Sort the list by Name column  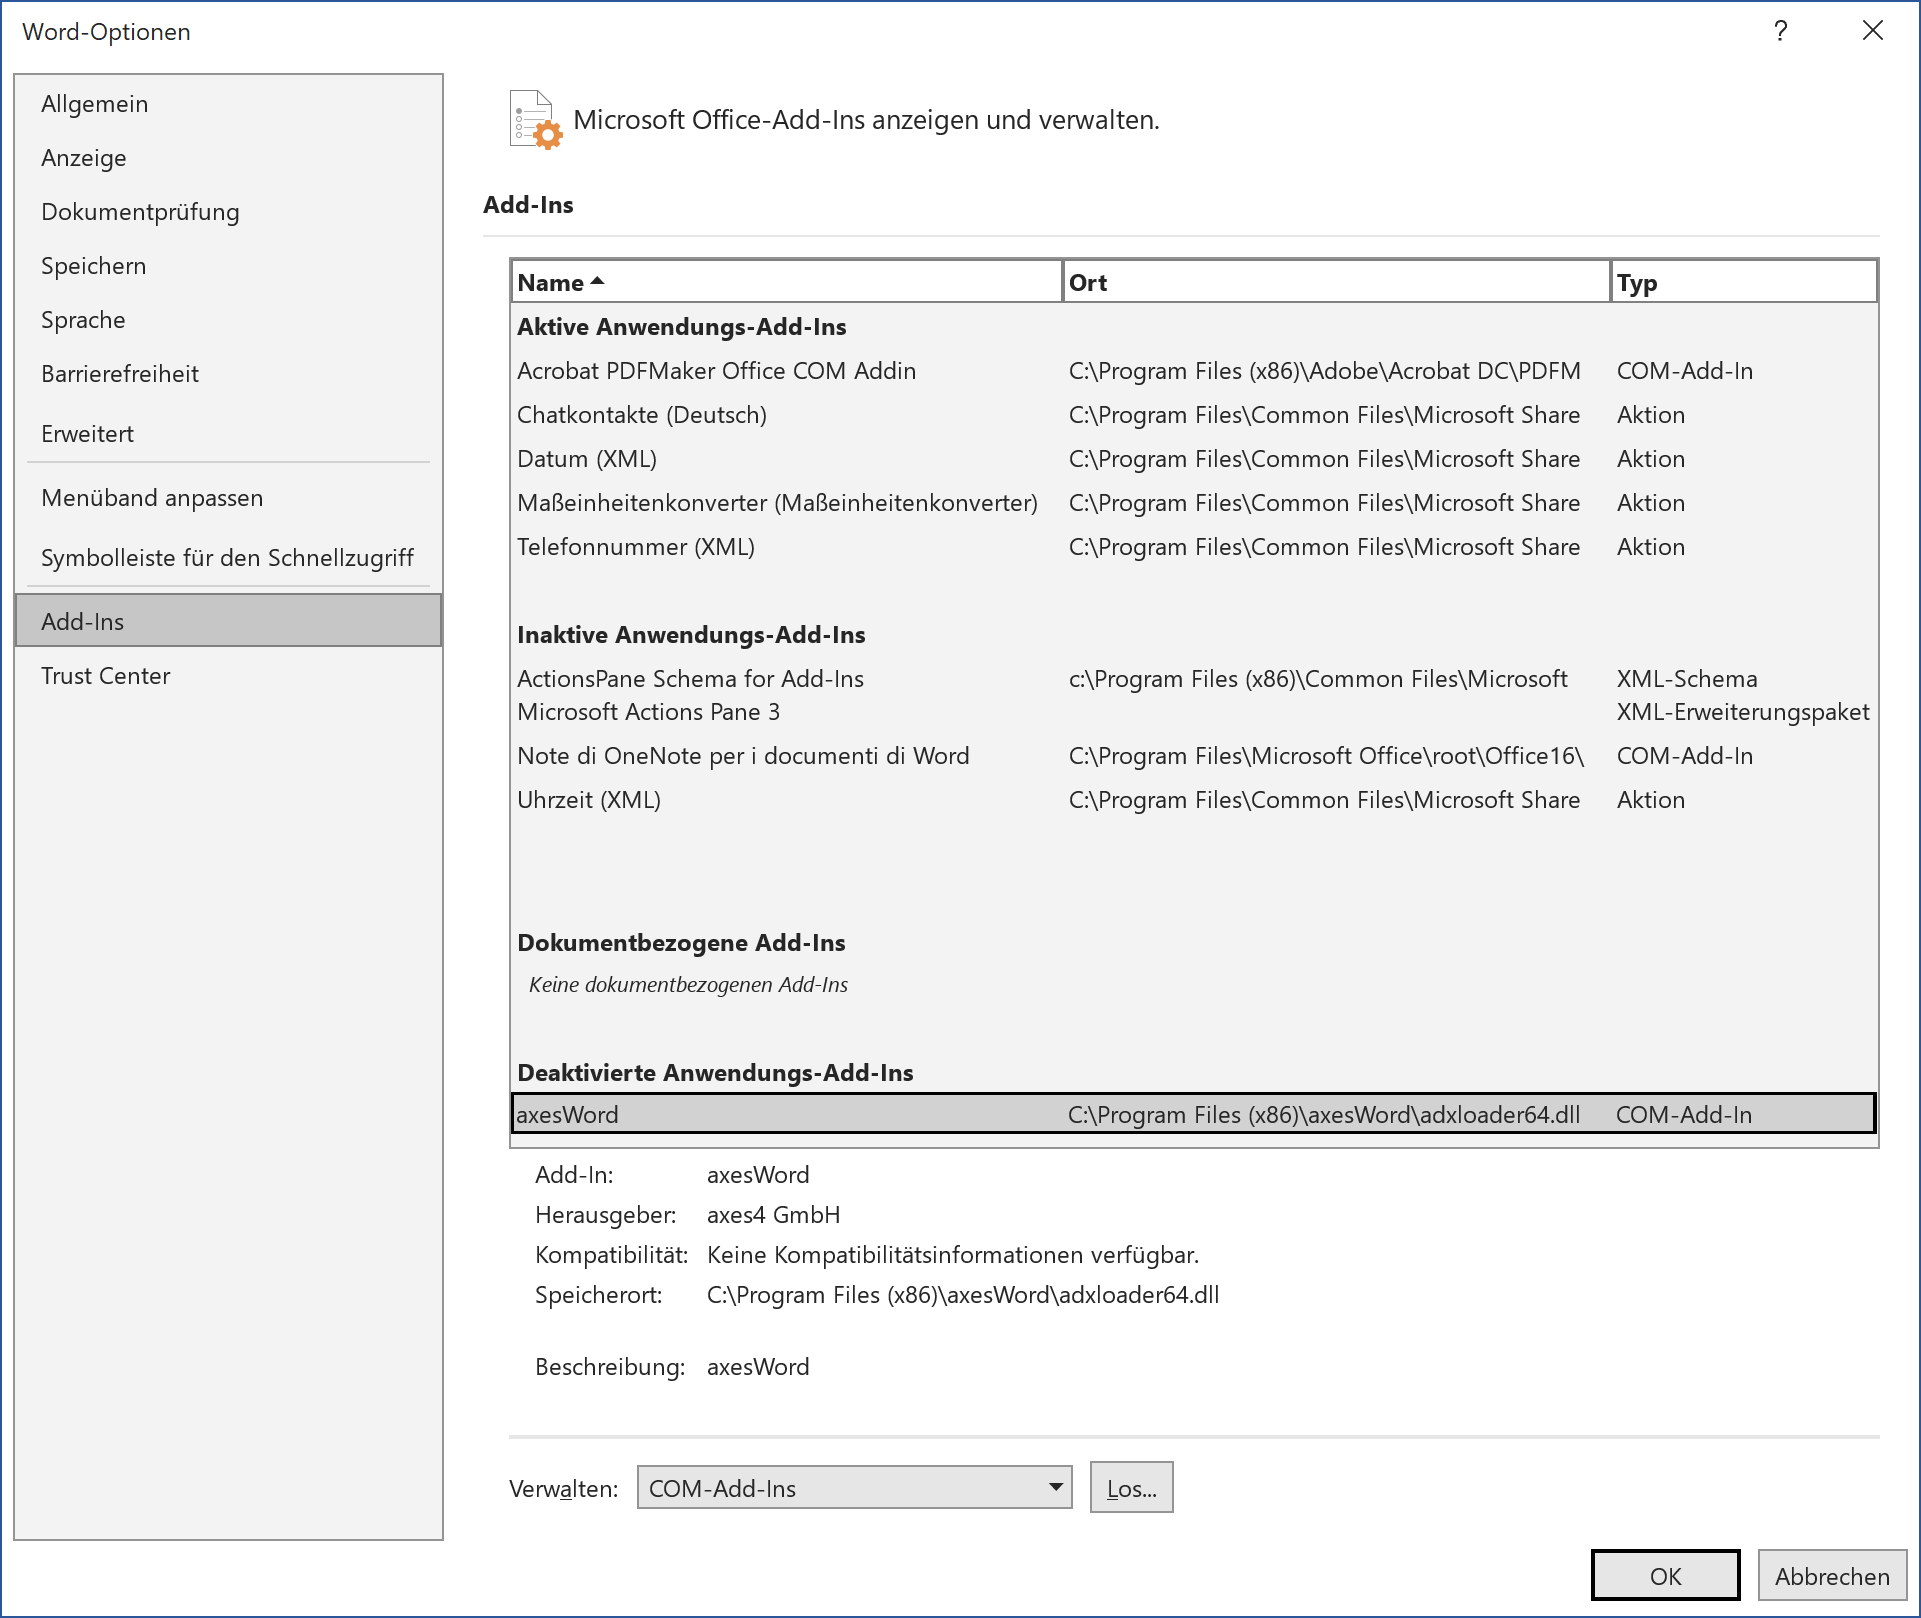pos(786,282)
